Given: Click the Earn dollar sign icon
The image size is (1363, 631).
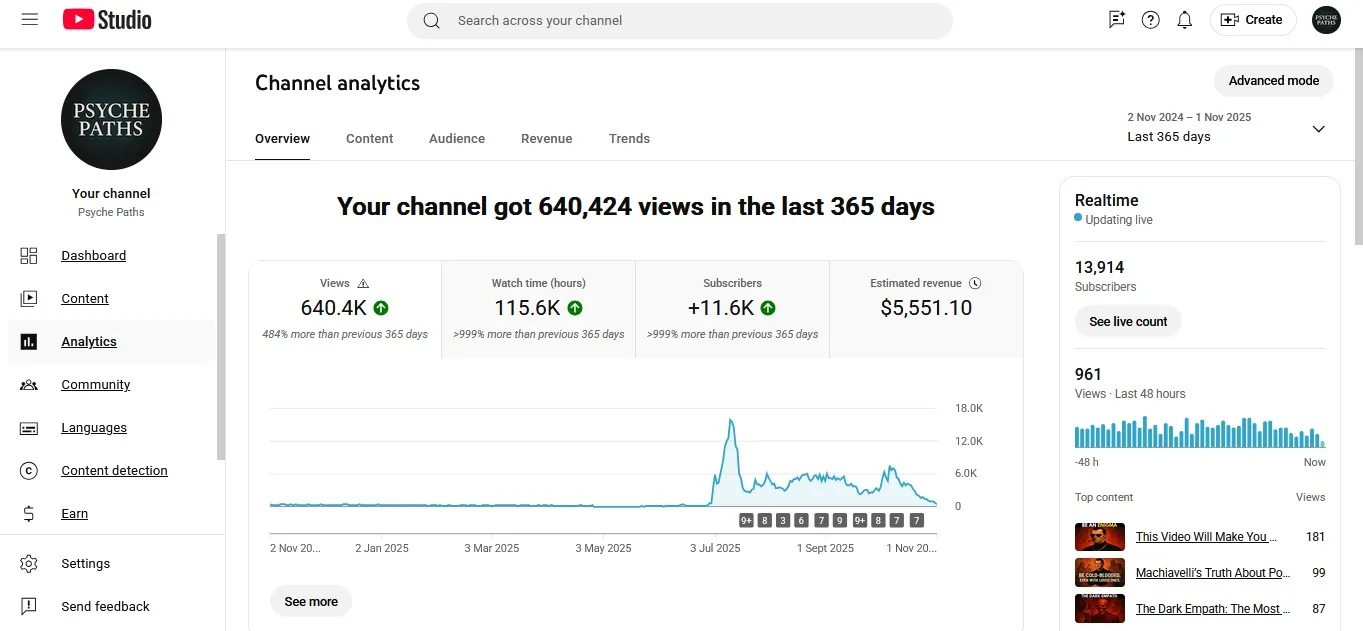Looking at the screenshot, I should tap(29, 514).
